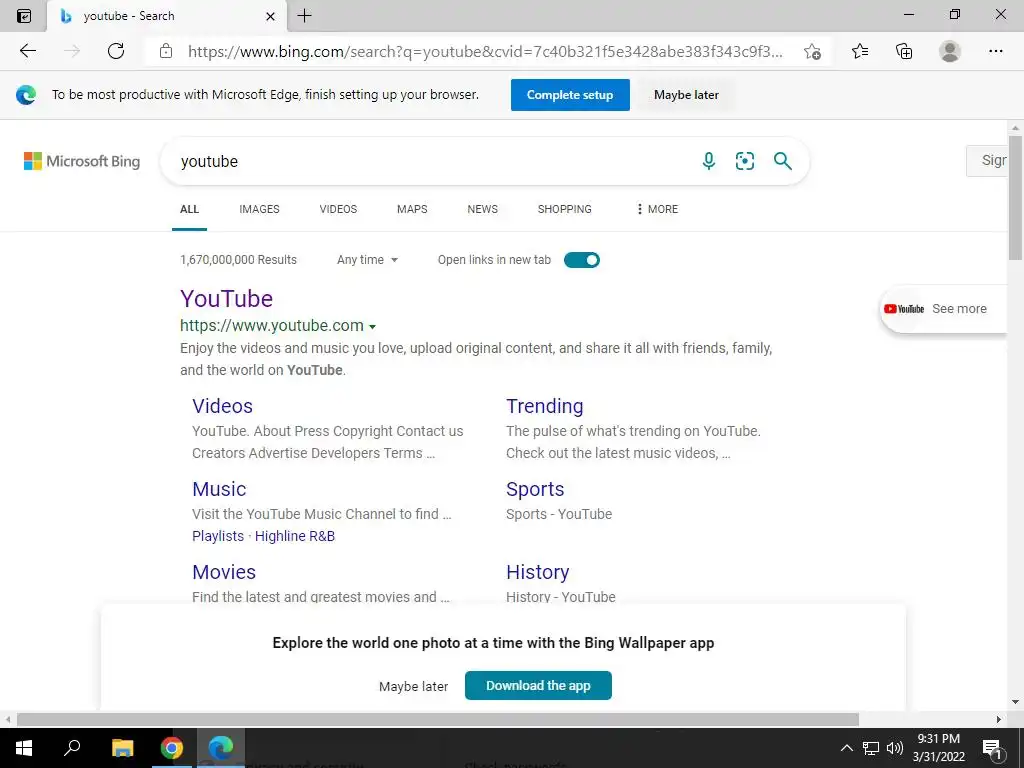This screenshot has height=768, width=1024.
Task: Go back with the browser back arrow
Action: 27,51
